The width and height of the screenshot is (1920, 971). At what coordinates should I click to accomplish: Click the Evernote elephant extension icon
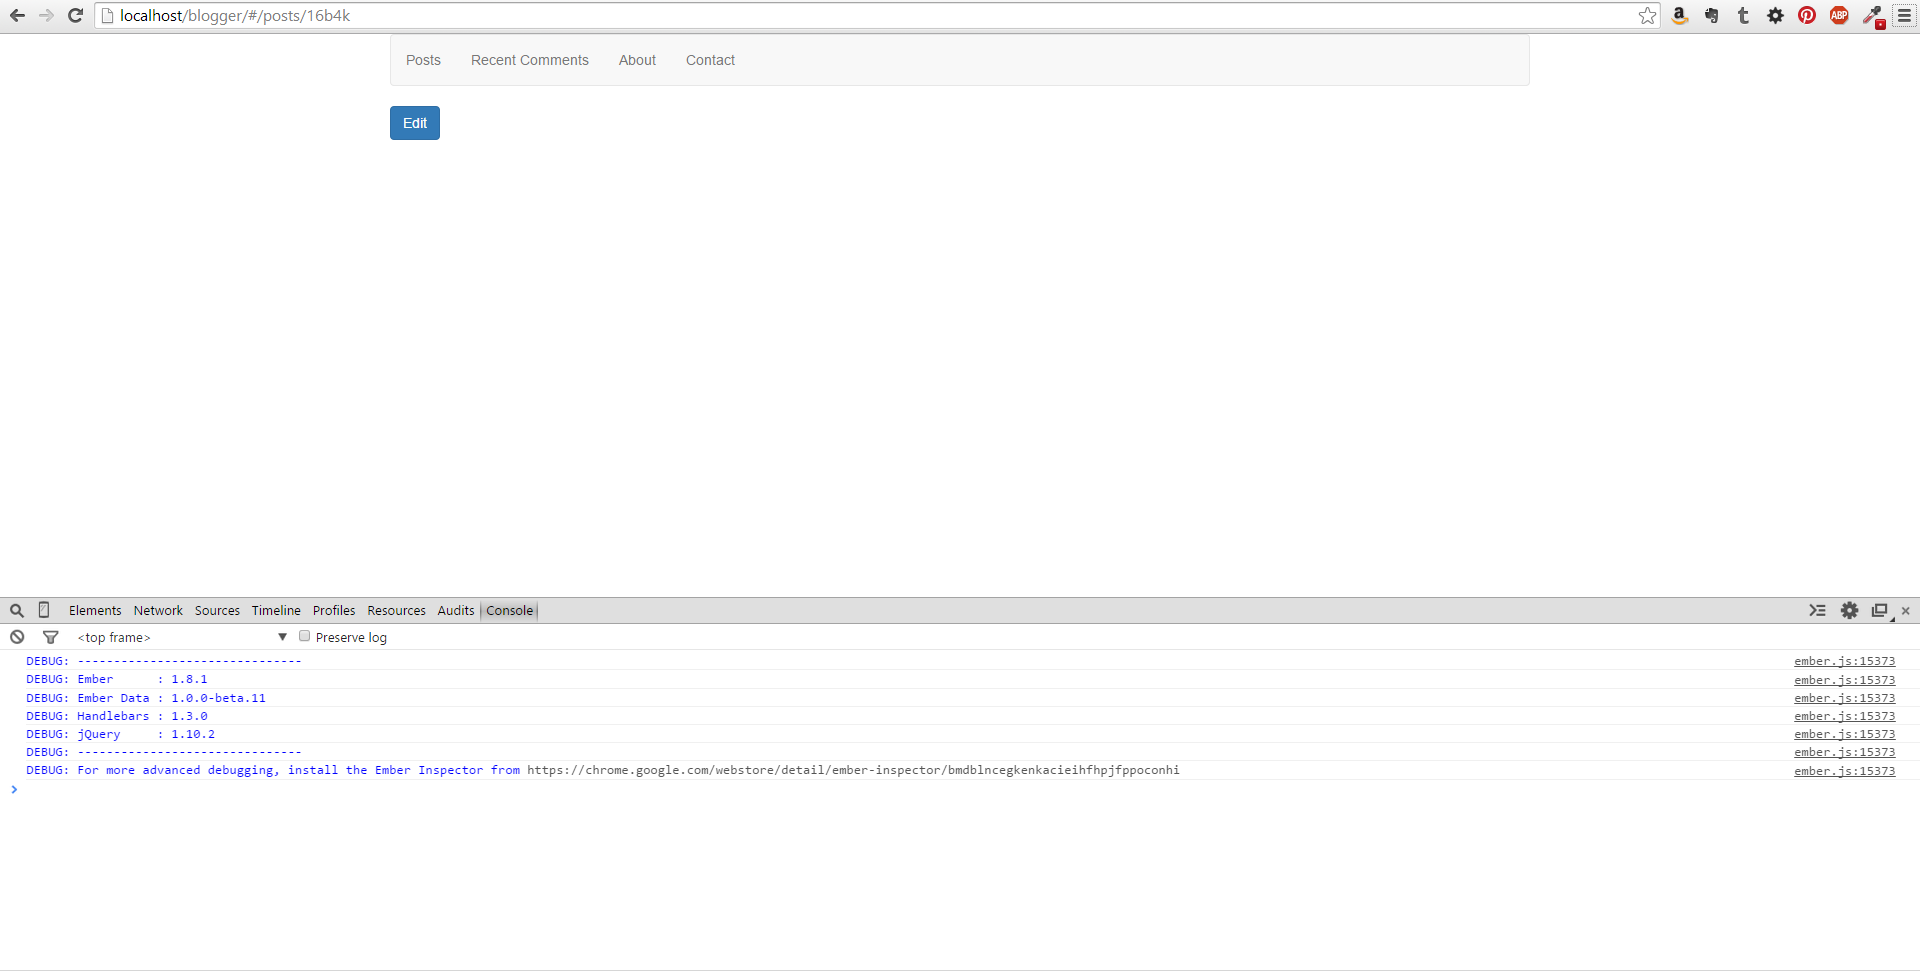point(1711,15)
